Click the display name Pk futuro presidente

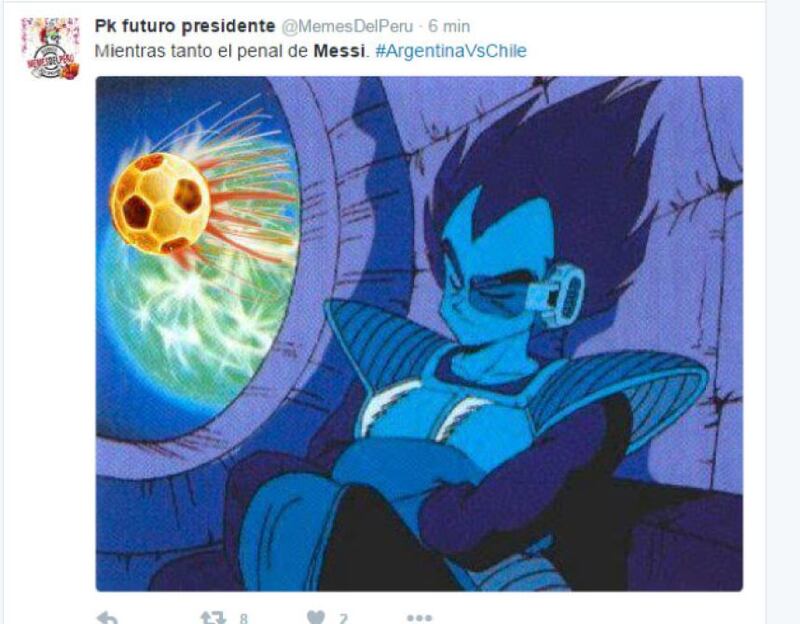tap(185, 26)
